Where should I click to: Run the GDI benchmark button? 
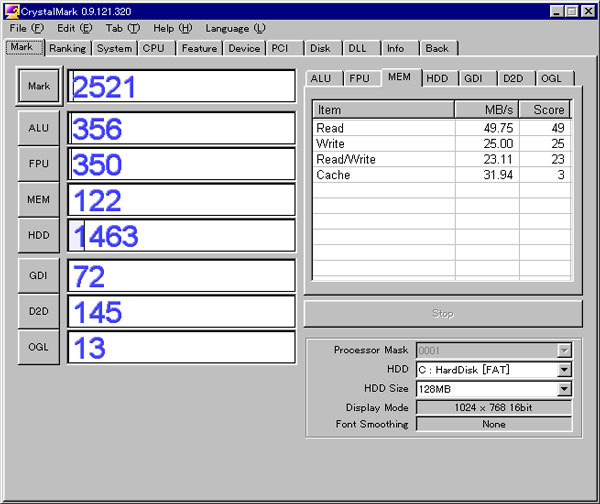coord(39,275)
